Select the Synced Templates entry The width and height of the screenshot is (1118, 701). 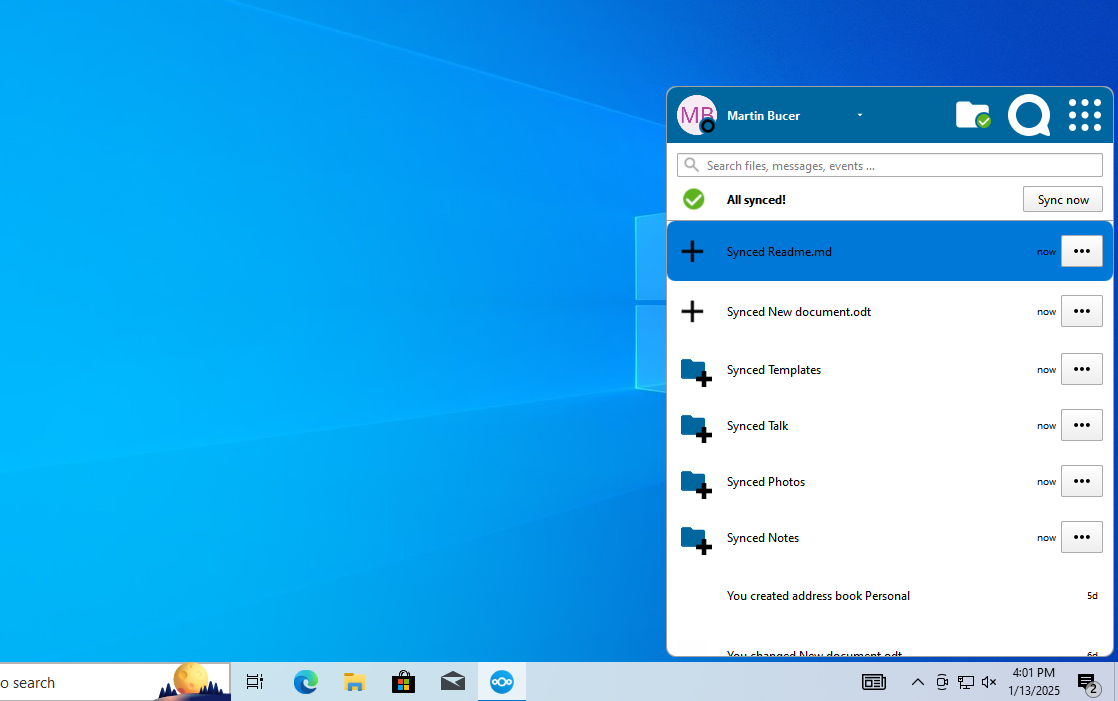(889, 369)
